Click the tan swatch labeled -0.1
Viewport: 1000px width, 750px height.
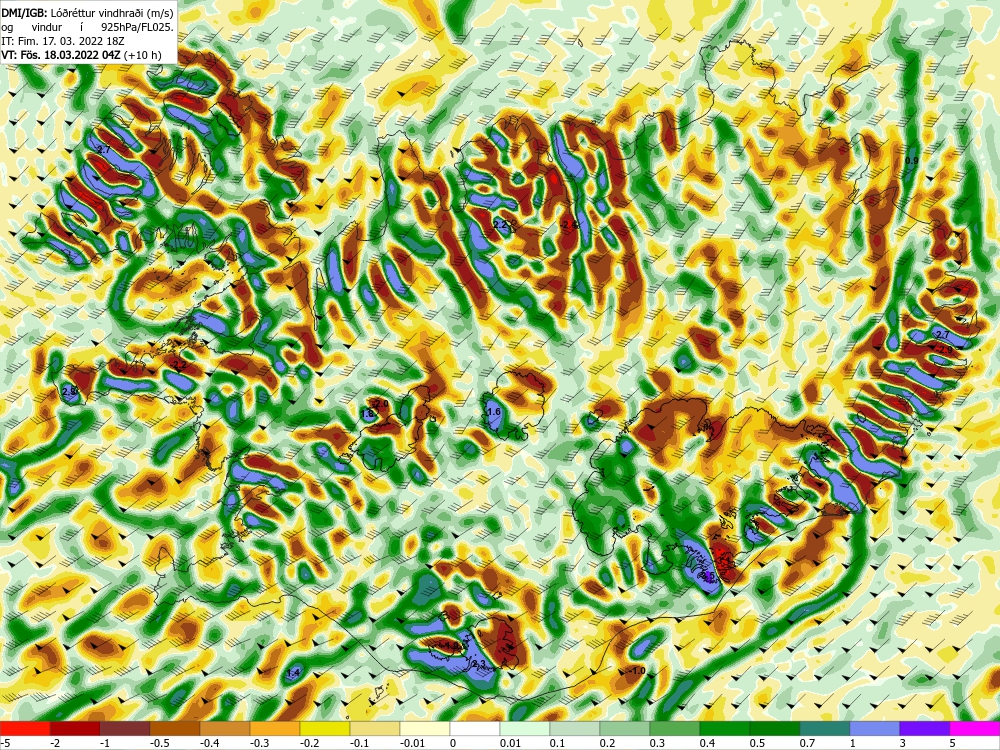pyautogui.click(x=375, y=728)
